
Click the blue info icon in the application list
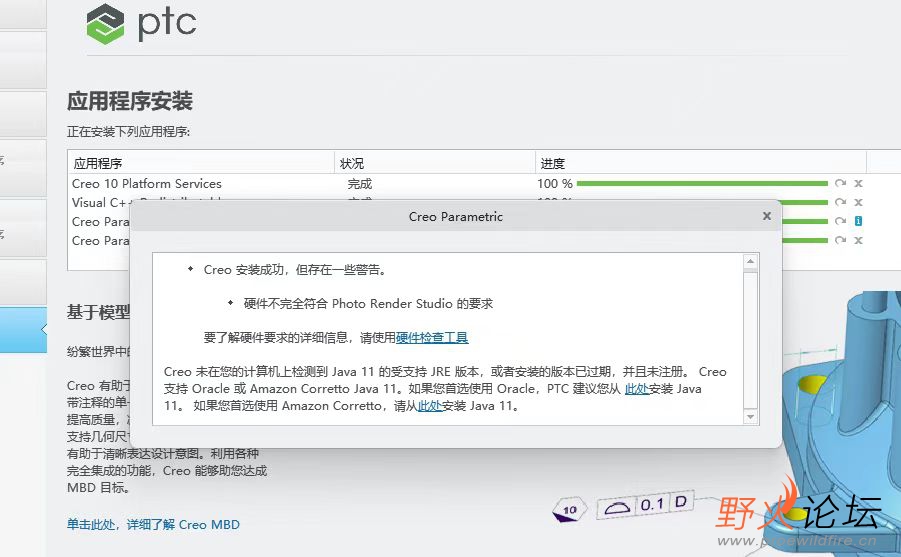858,221
